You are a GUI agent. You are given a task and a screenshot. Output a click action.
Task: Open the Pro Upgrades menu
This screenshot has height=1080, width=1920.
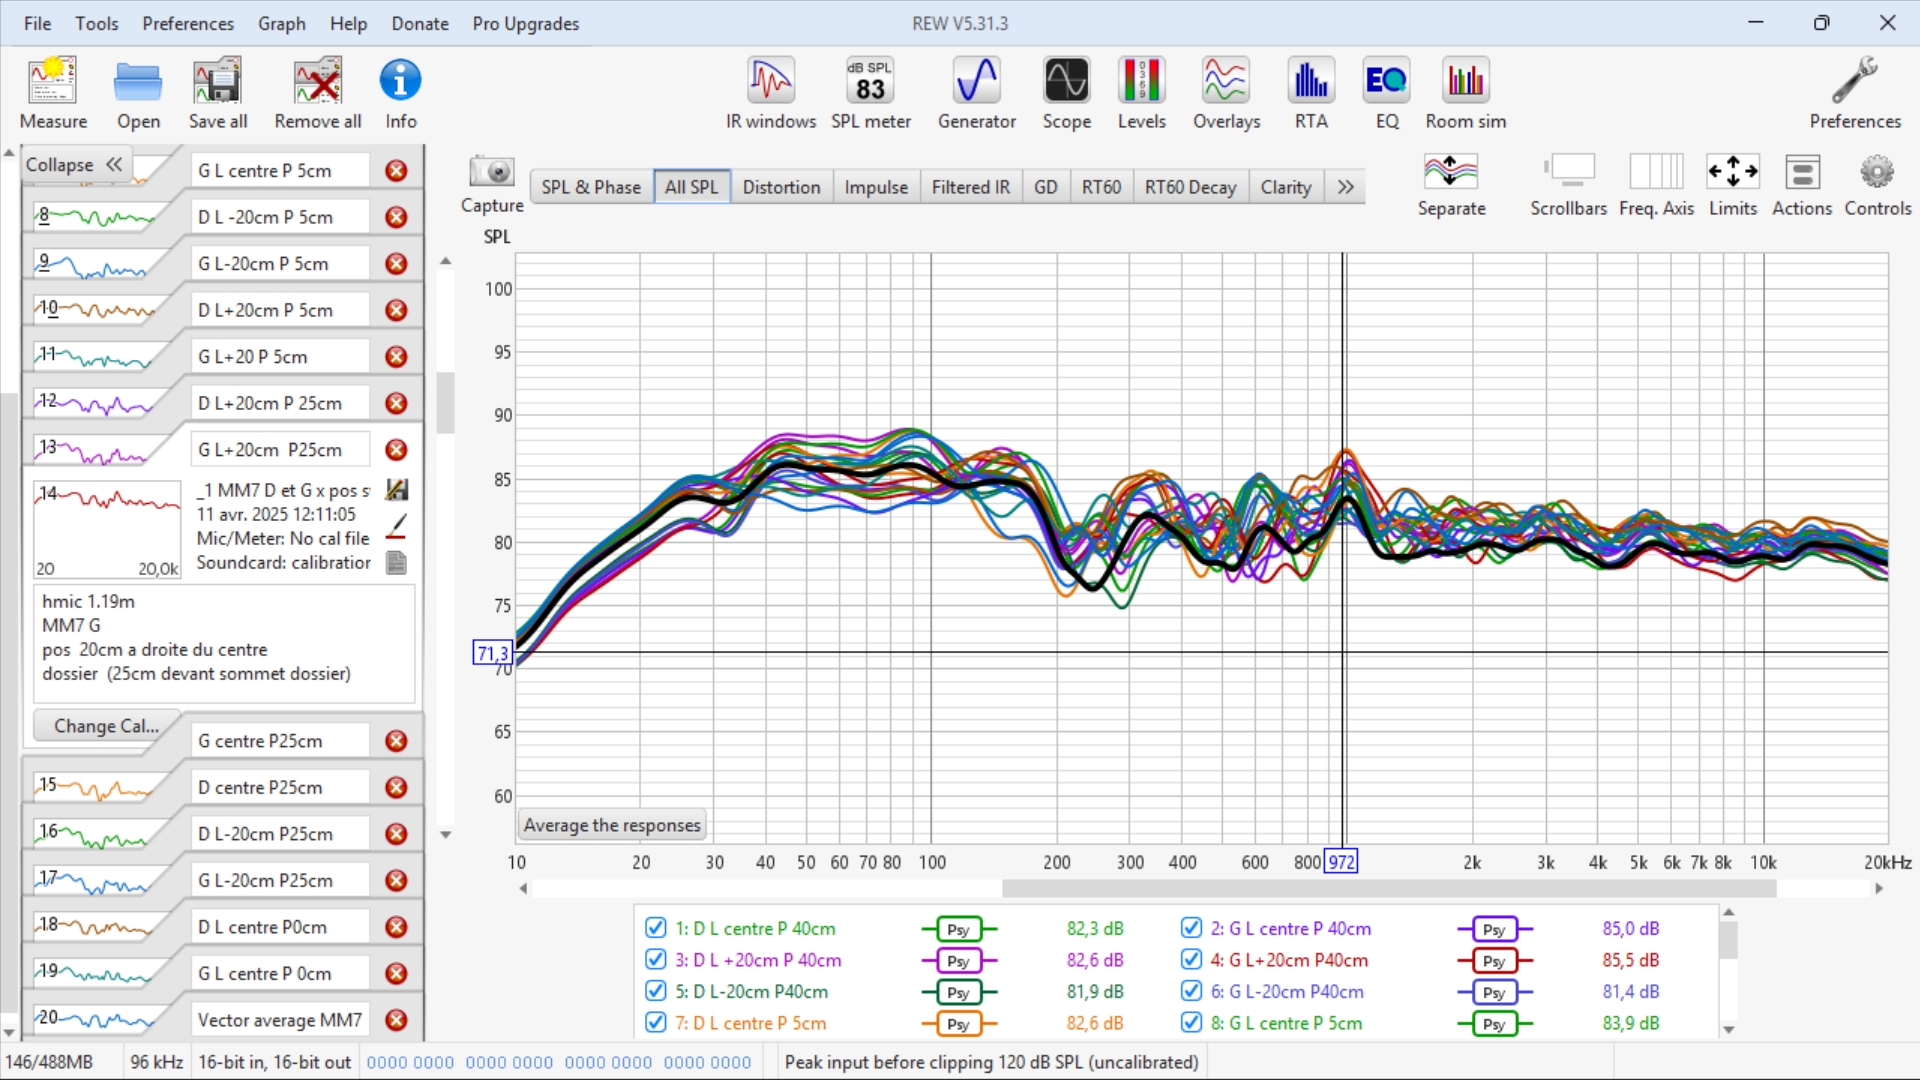click(x=525, y=23)
